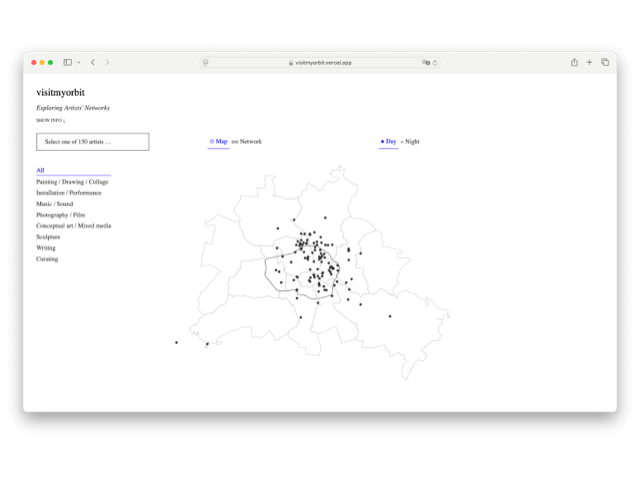Click the visitmyorbit.vercel.app address bar
Screen dimensions: 640x480
point(320,62)
